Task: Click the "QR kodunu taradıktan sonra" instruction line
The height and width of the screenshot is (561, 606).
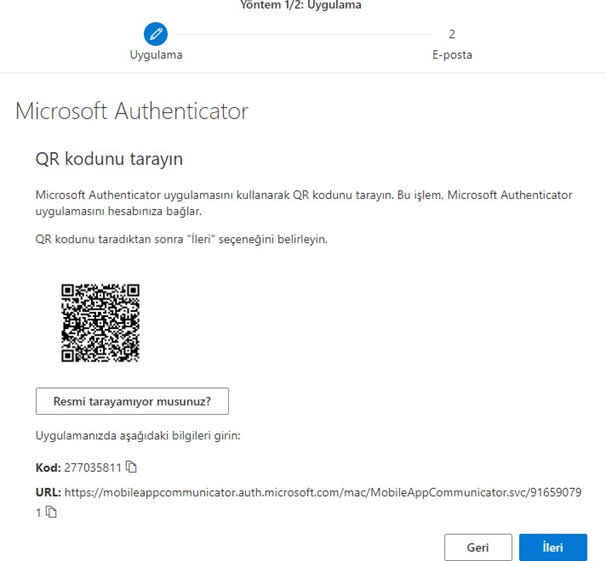Action: 181,239
